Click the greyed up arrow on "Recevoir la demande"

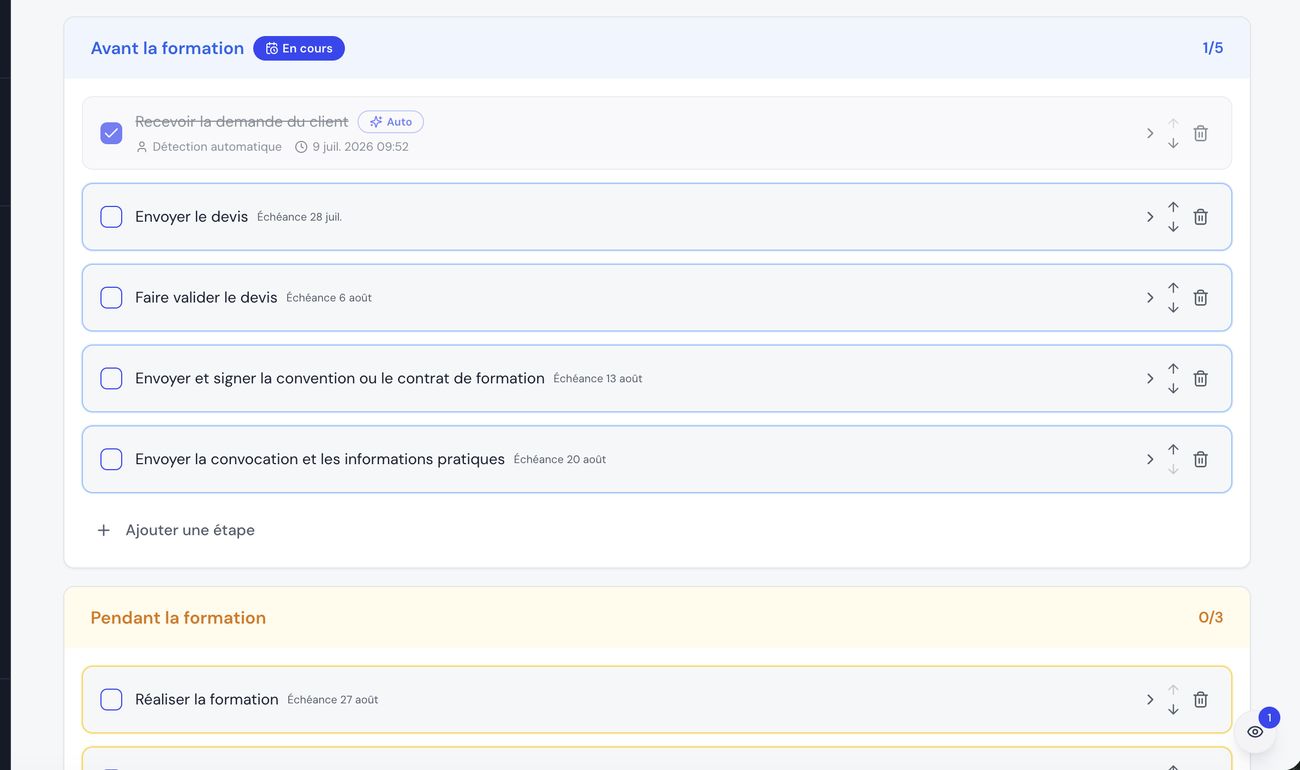click(x=1173, y=124)
